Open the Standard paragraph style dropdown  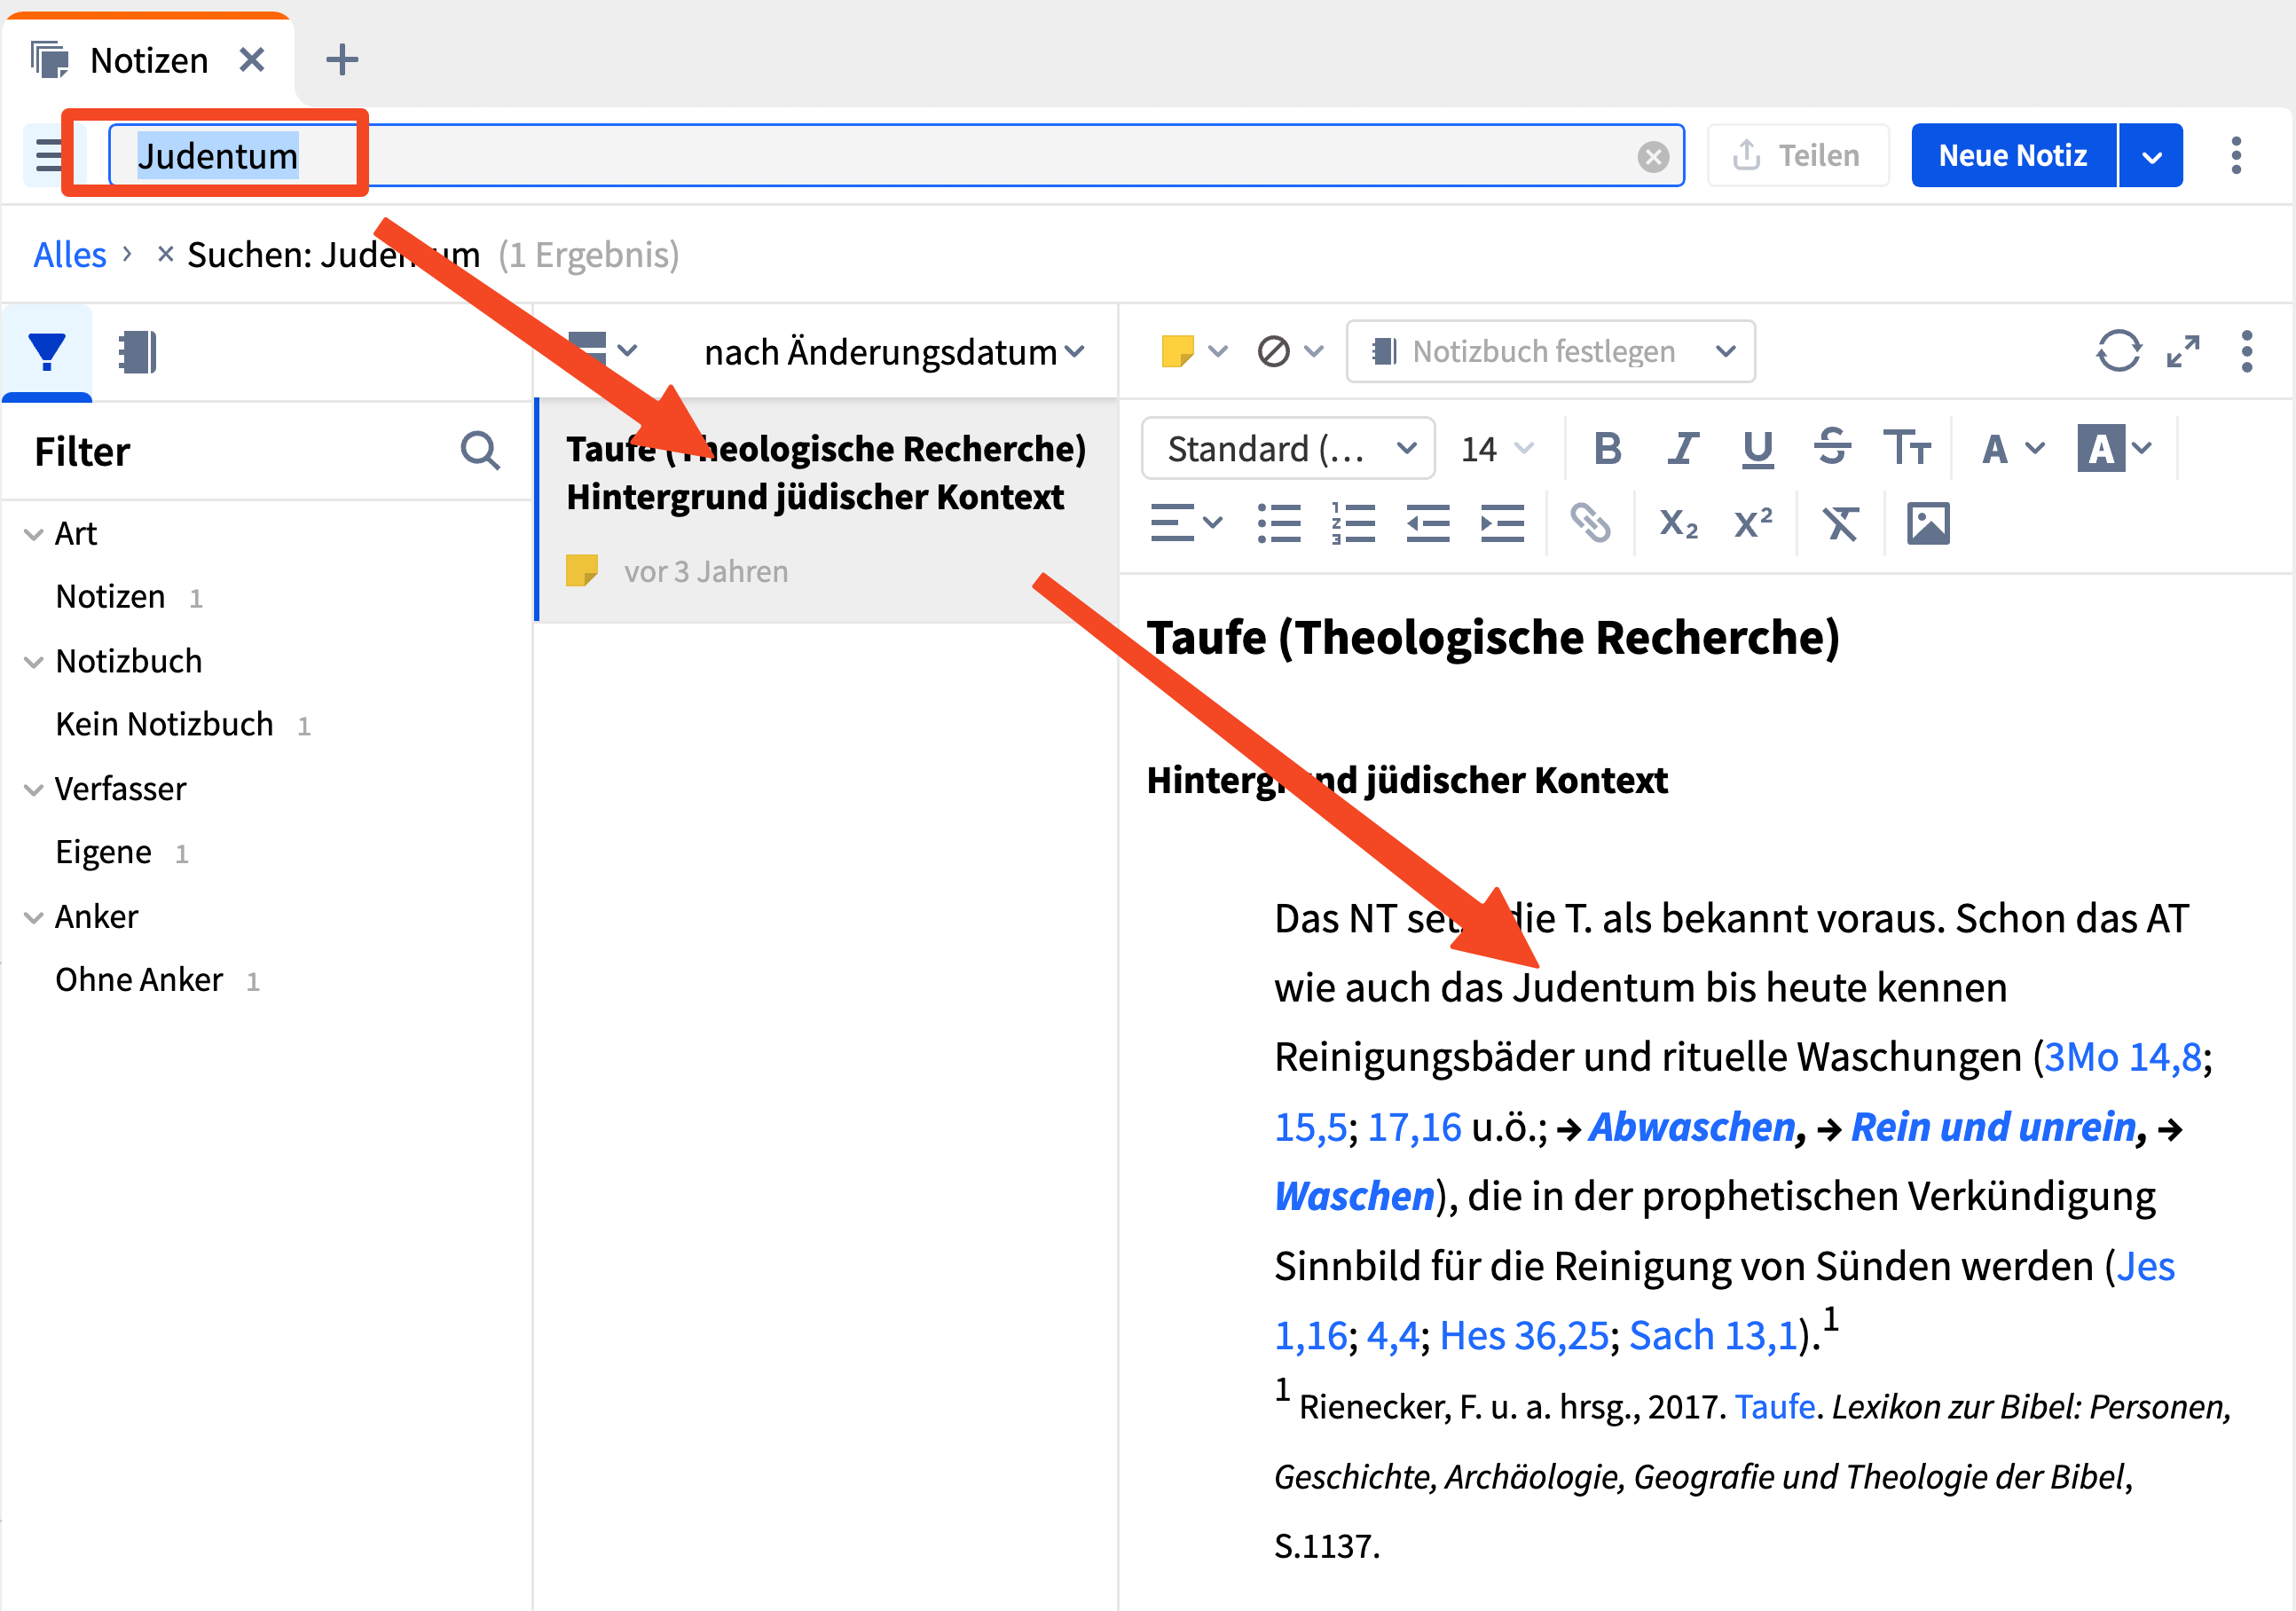1288,448
